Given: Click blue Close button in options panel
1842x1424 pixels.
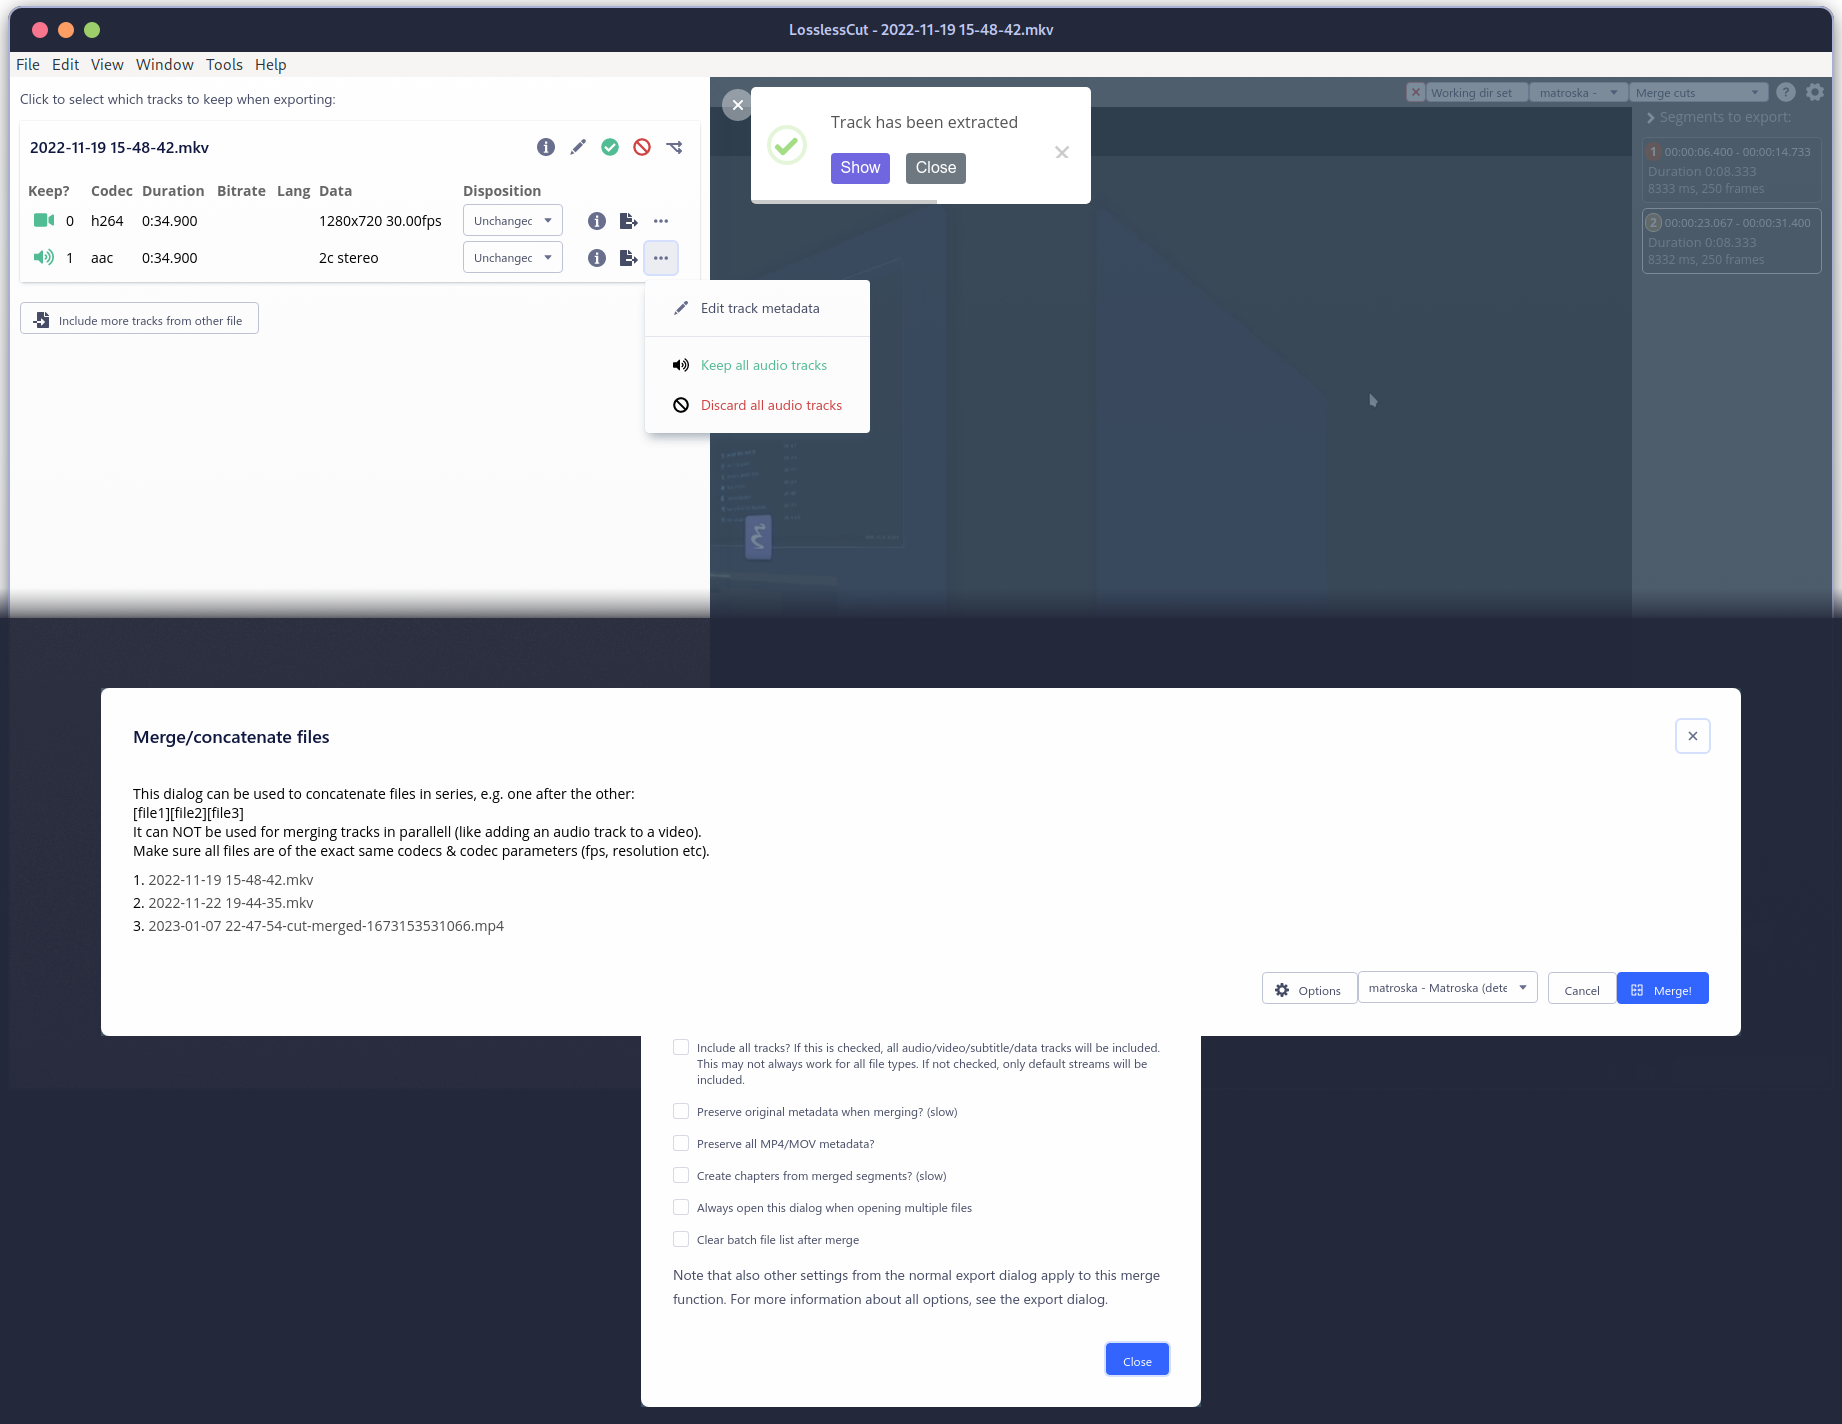Looking at the screenshot, I should tap(1137, 1360).
